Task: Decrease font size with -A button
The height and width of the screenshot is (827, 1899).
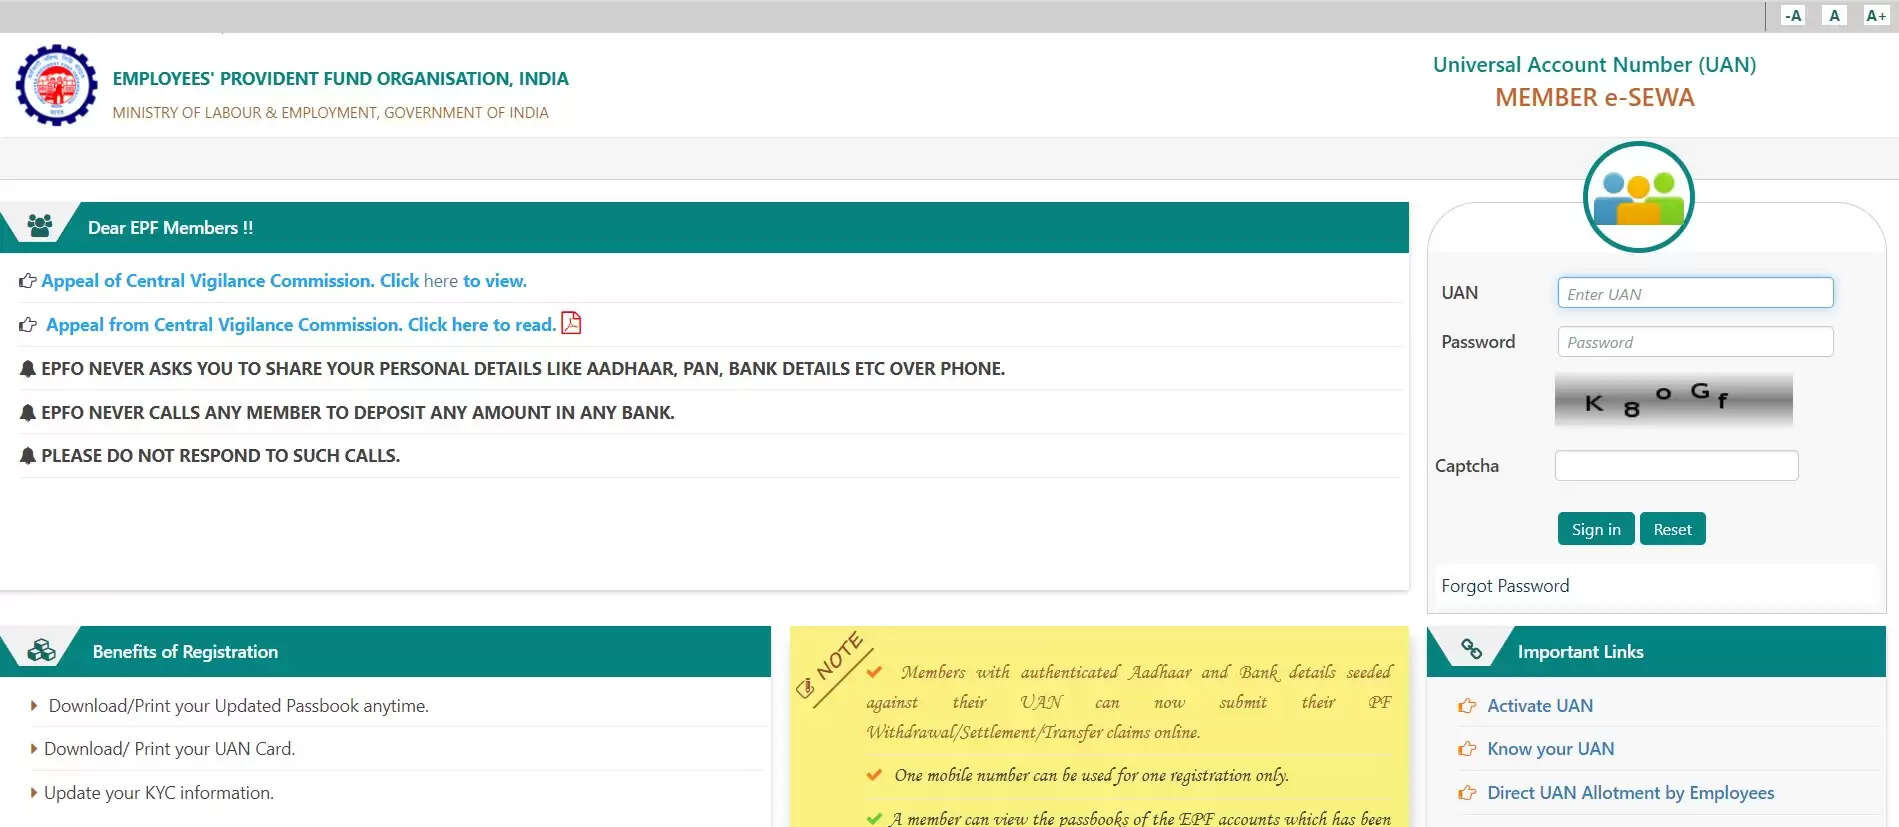Action: [x=1793, y=16]
